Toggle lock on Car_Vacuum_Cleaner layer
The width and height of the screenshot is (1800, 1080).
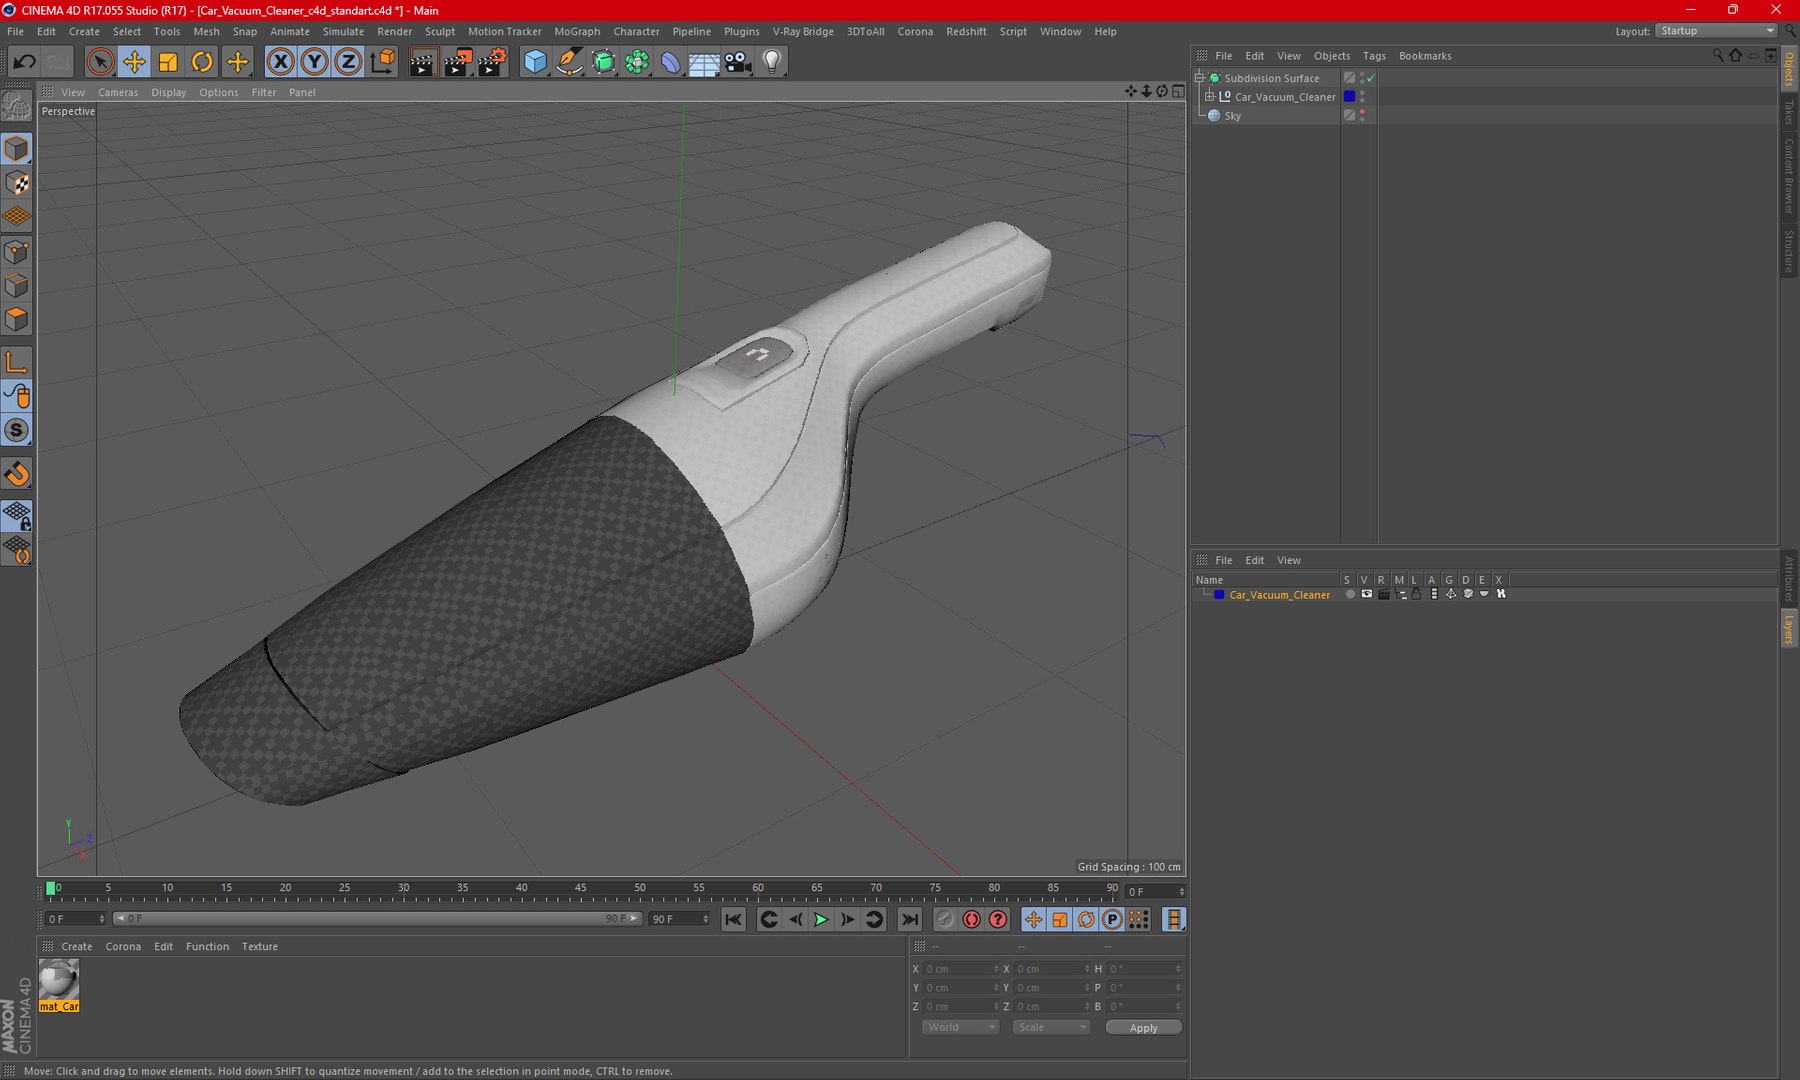(1416, 594)
